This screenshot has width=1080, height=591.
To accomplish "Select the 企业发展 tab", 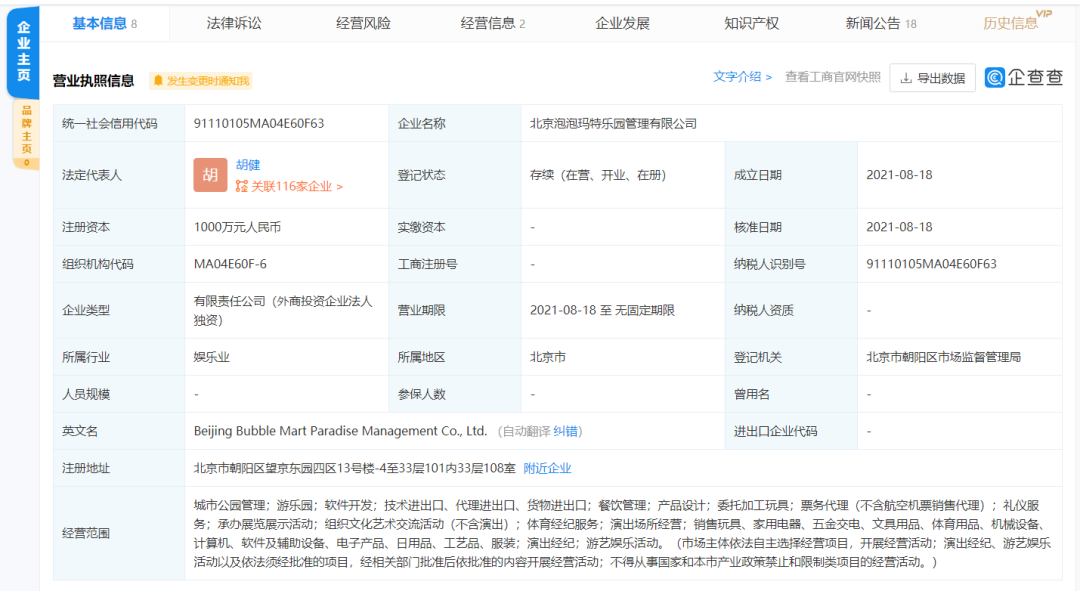I will (623, 23).
